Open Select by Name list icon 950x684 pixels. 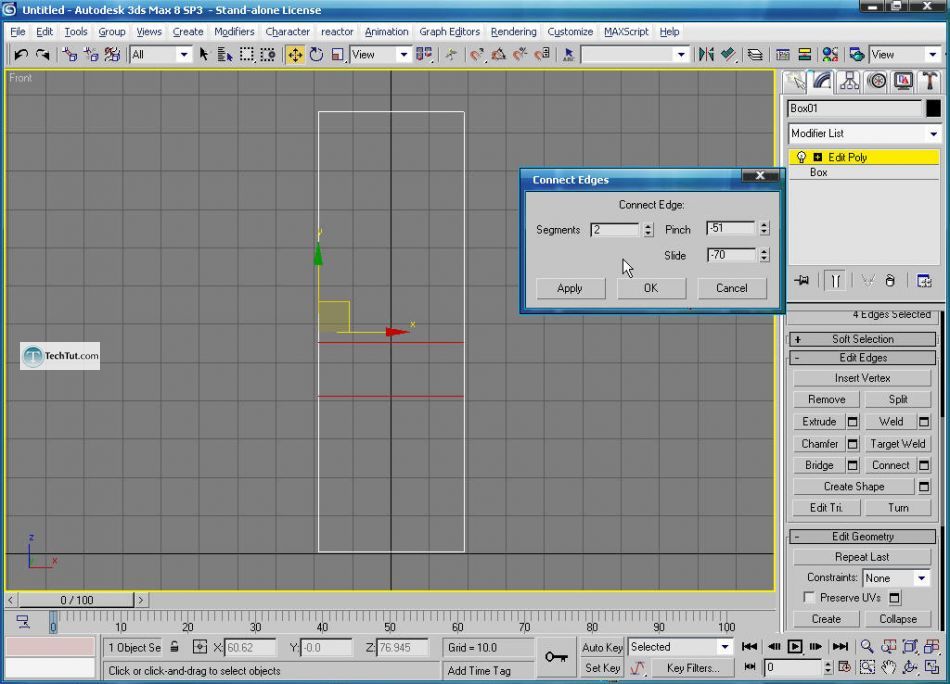tap(225, 55)
